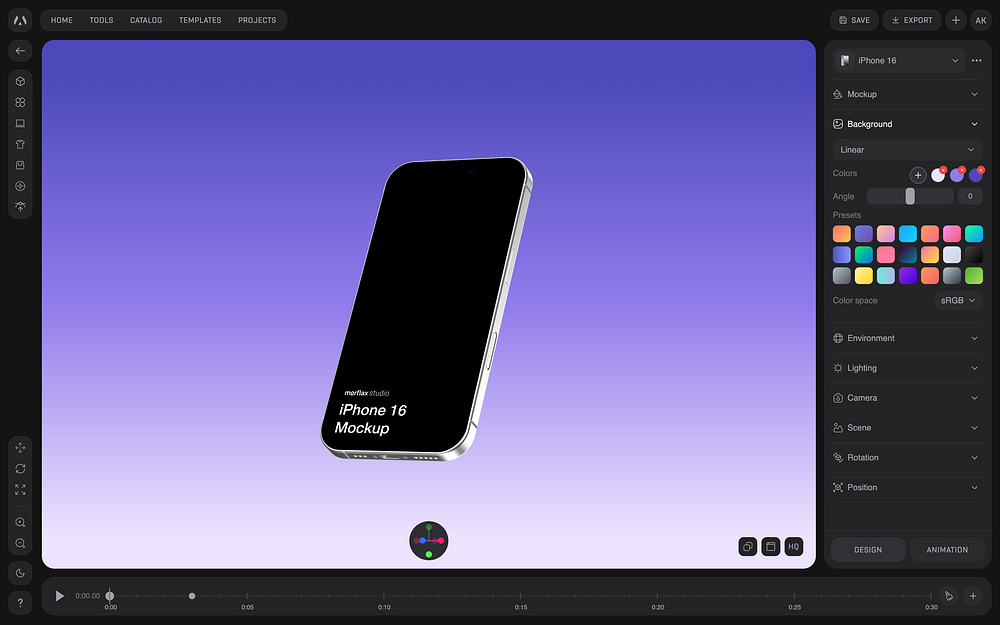Click the cursor icon on timeline right

pyautogui.click(x=949, y=596)
